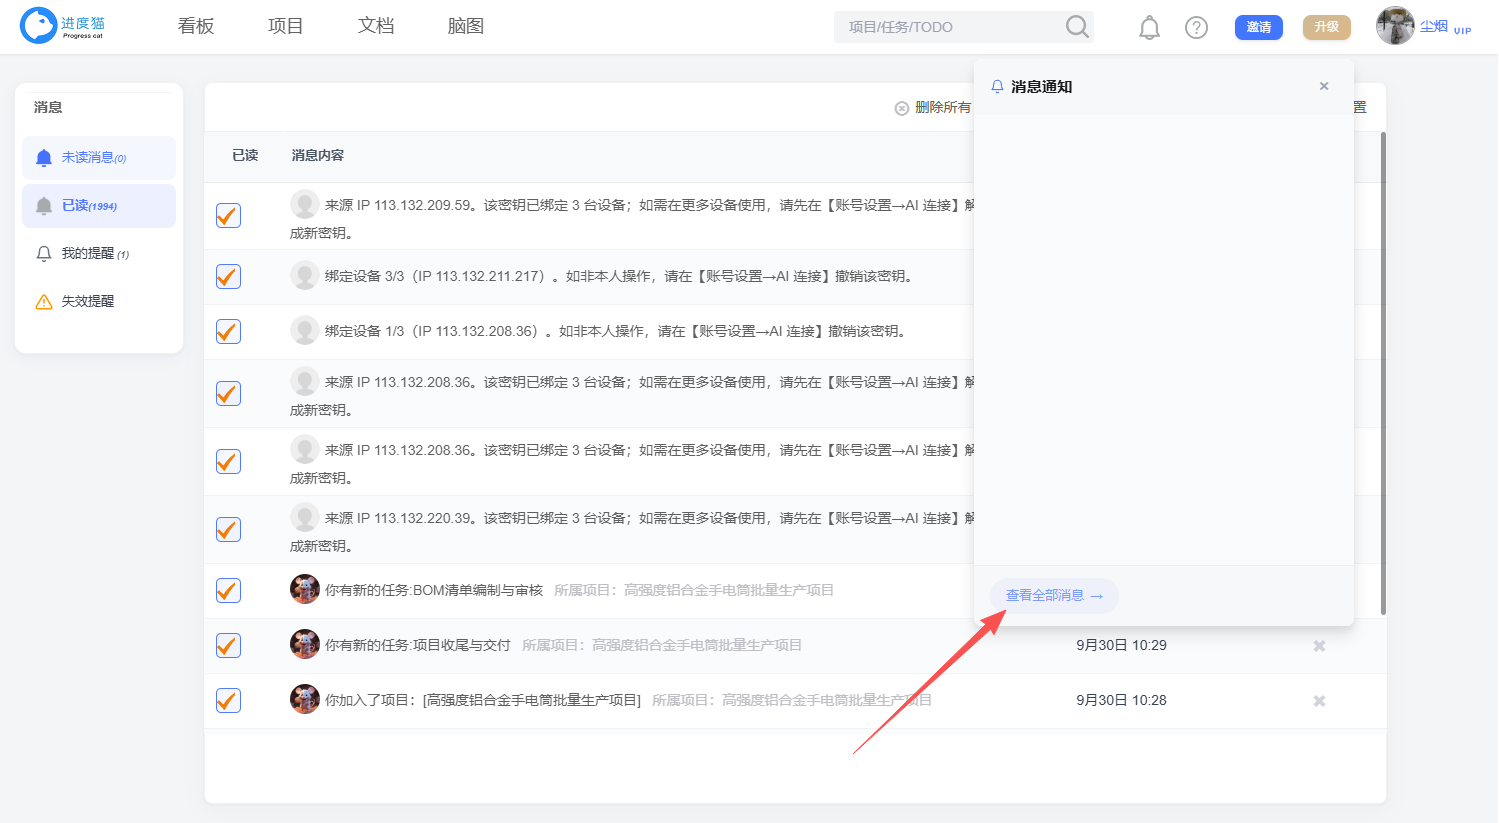This screenshot has height=823, width=1499.
Task: Click the 进度猫 Progress cat logo
Action: tap(63, 26)
